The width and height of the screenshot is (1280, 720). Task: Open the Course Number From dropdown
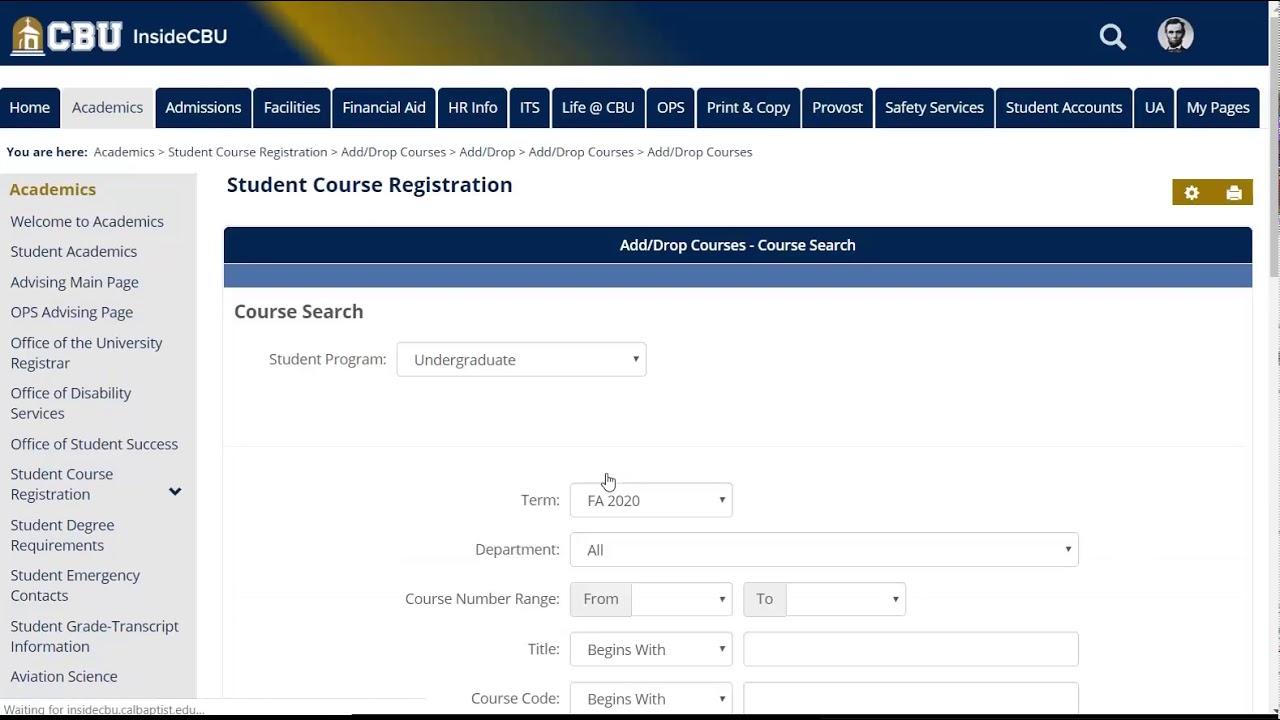click(x=682, y=599)
